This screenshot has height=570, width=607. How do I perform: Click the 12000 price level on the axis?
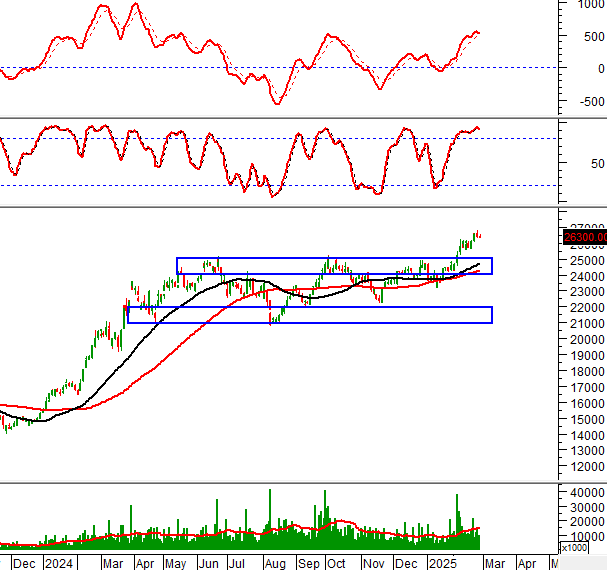(x=585, y=466)
